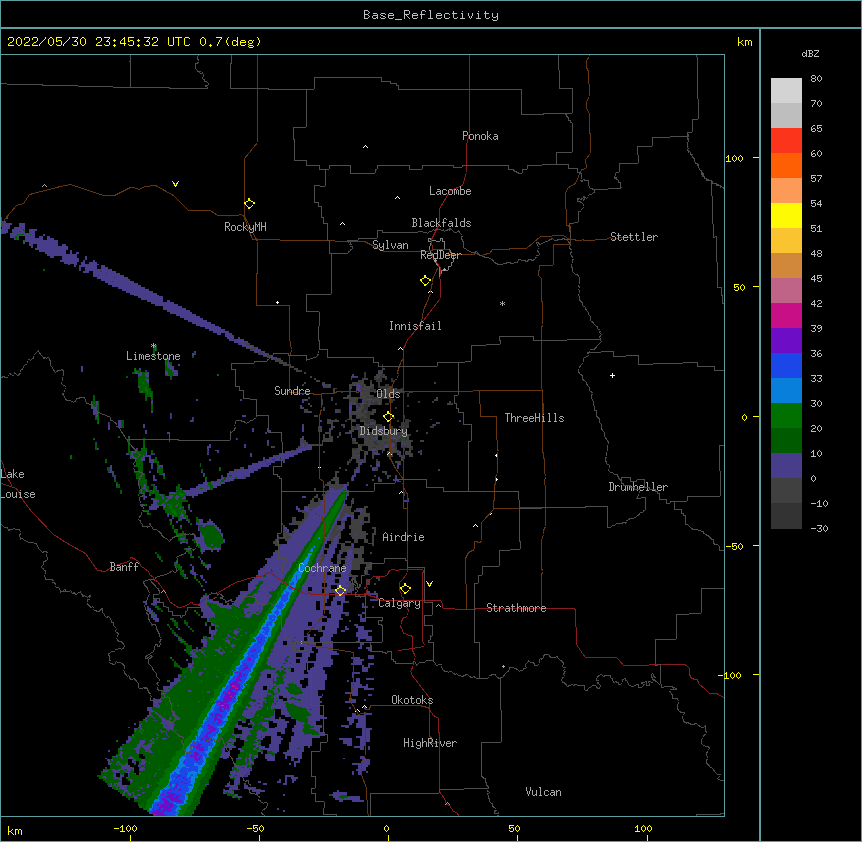Click the yellow diamond marker above RockyMH

click(249, 204)
